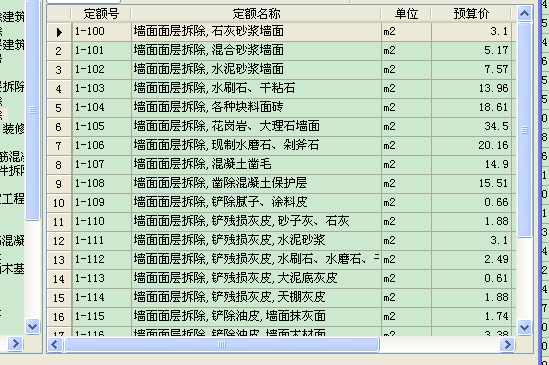Click the table's horizontal scrollbar left arrow

(55, 345)
